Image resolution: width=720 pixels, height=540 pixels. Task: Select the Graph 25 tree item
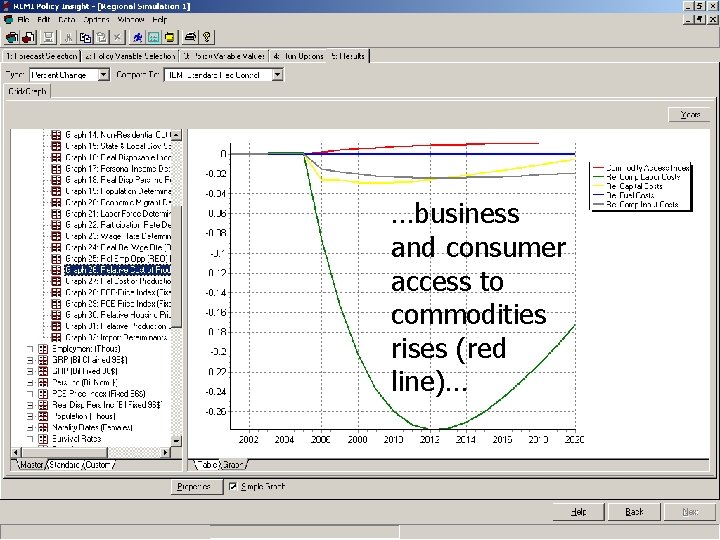[118, 259]
